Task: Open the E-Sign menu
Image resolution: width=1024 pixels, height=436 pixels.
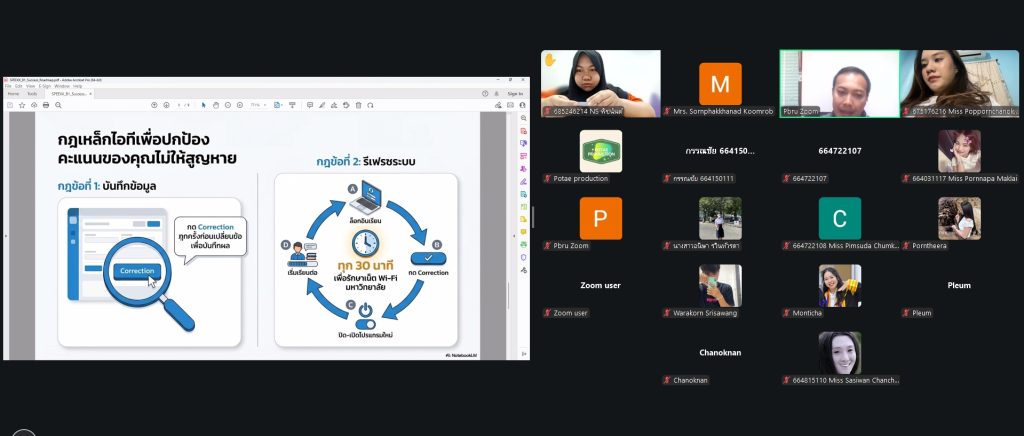Action: 46,86
